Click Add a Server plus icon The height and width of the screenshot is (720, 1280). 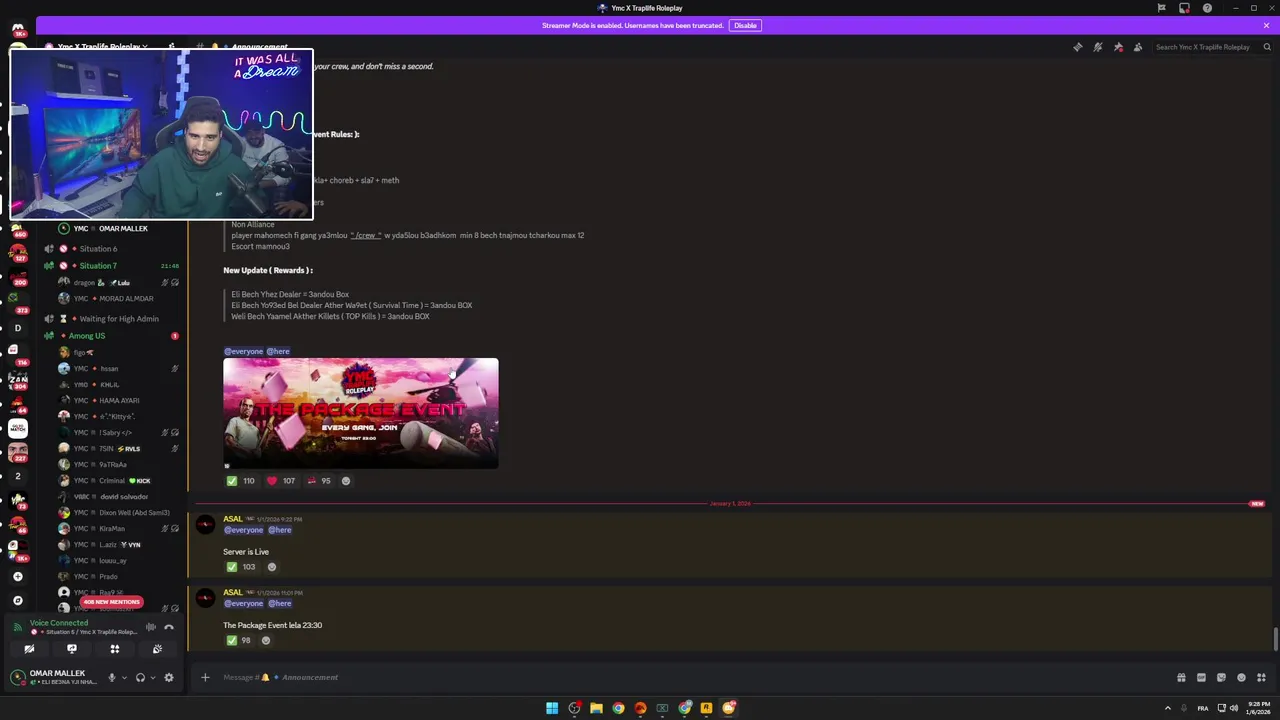(17, 577)
